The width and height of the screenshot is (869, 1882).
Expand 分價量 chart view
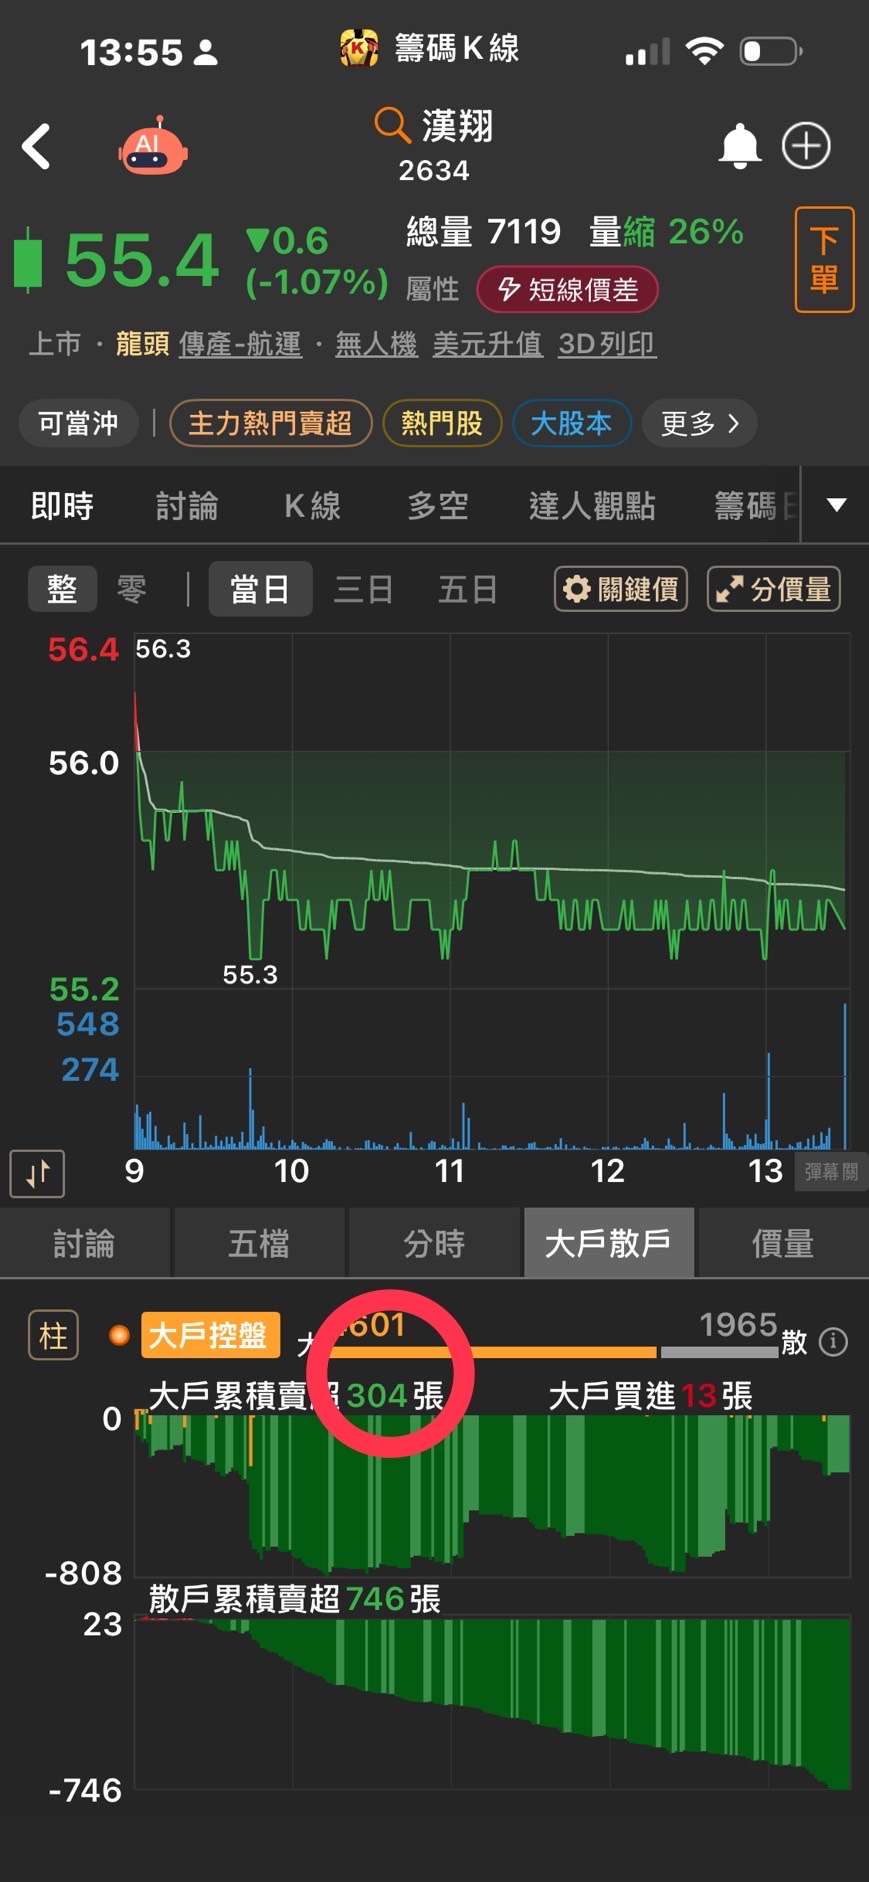pyautogui.click(x=773, y=589)
